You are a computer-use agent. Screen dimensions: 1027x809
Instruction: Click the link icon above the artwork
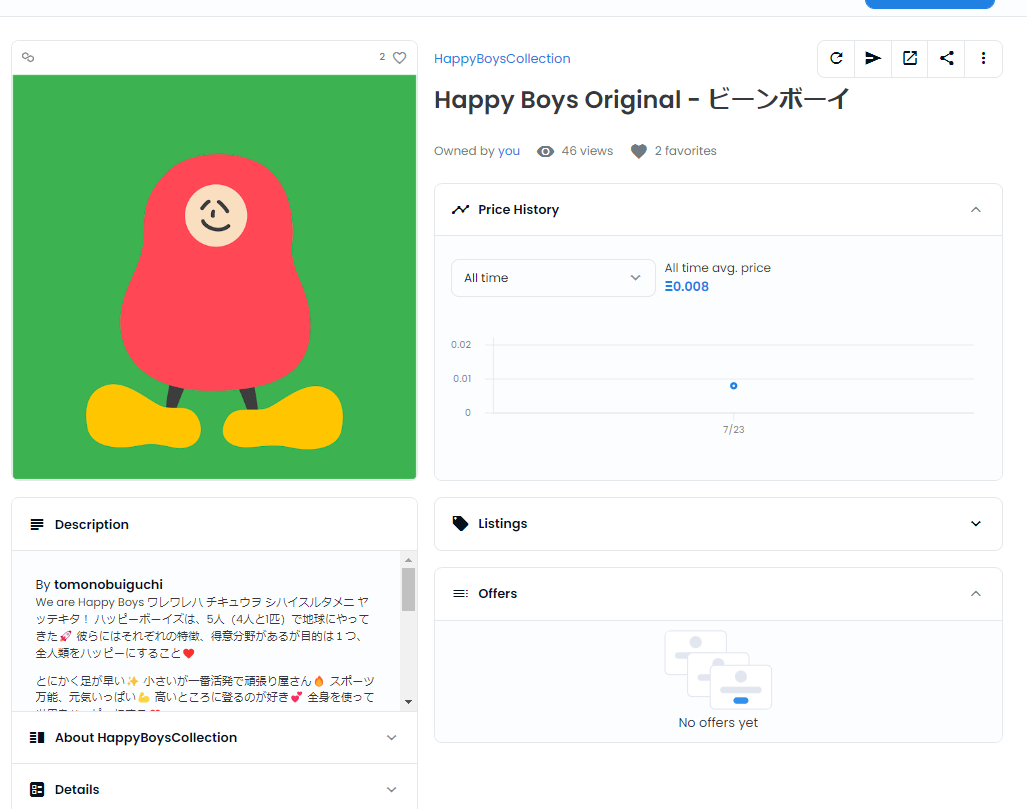tap(28, 57)
